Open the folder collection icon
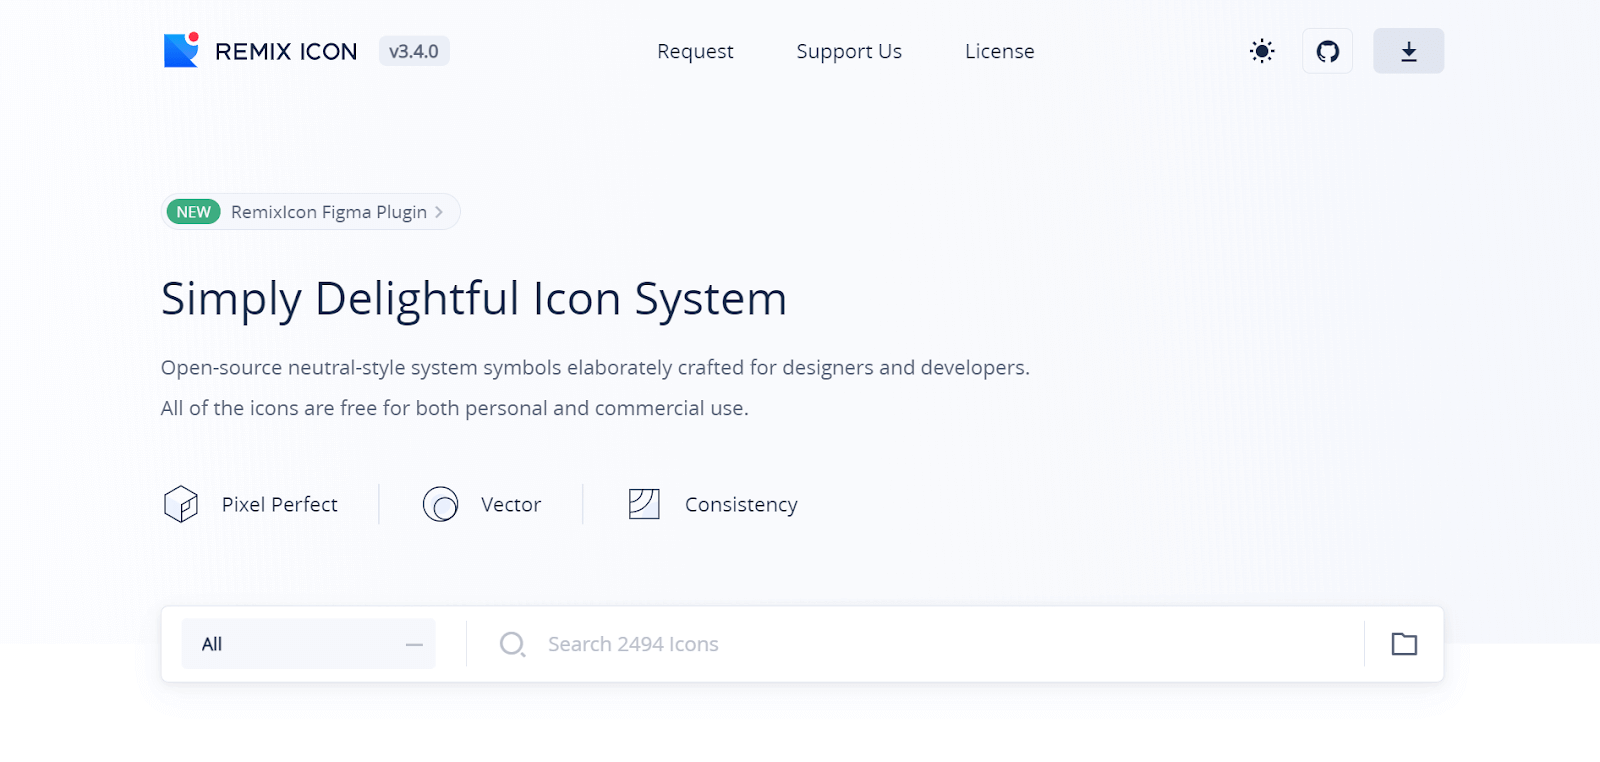This screenshot has height=762, width=1600. 1404,644
